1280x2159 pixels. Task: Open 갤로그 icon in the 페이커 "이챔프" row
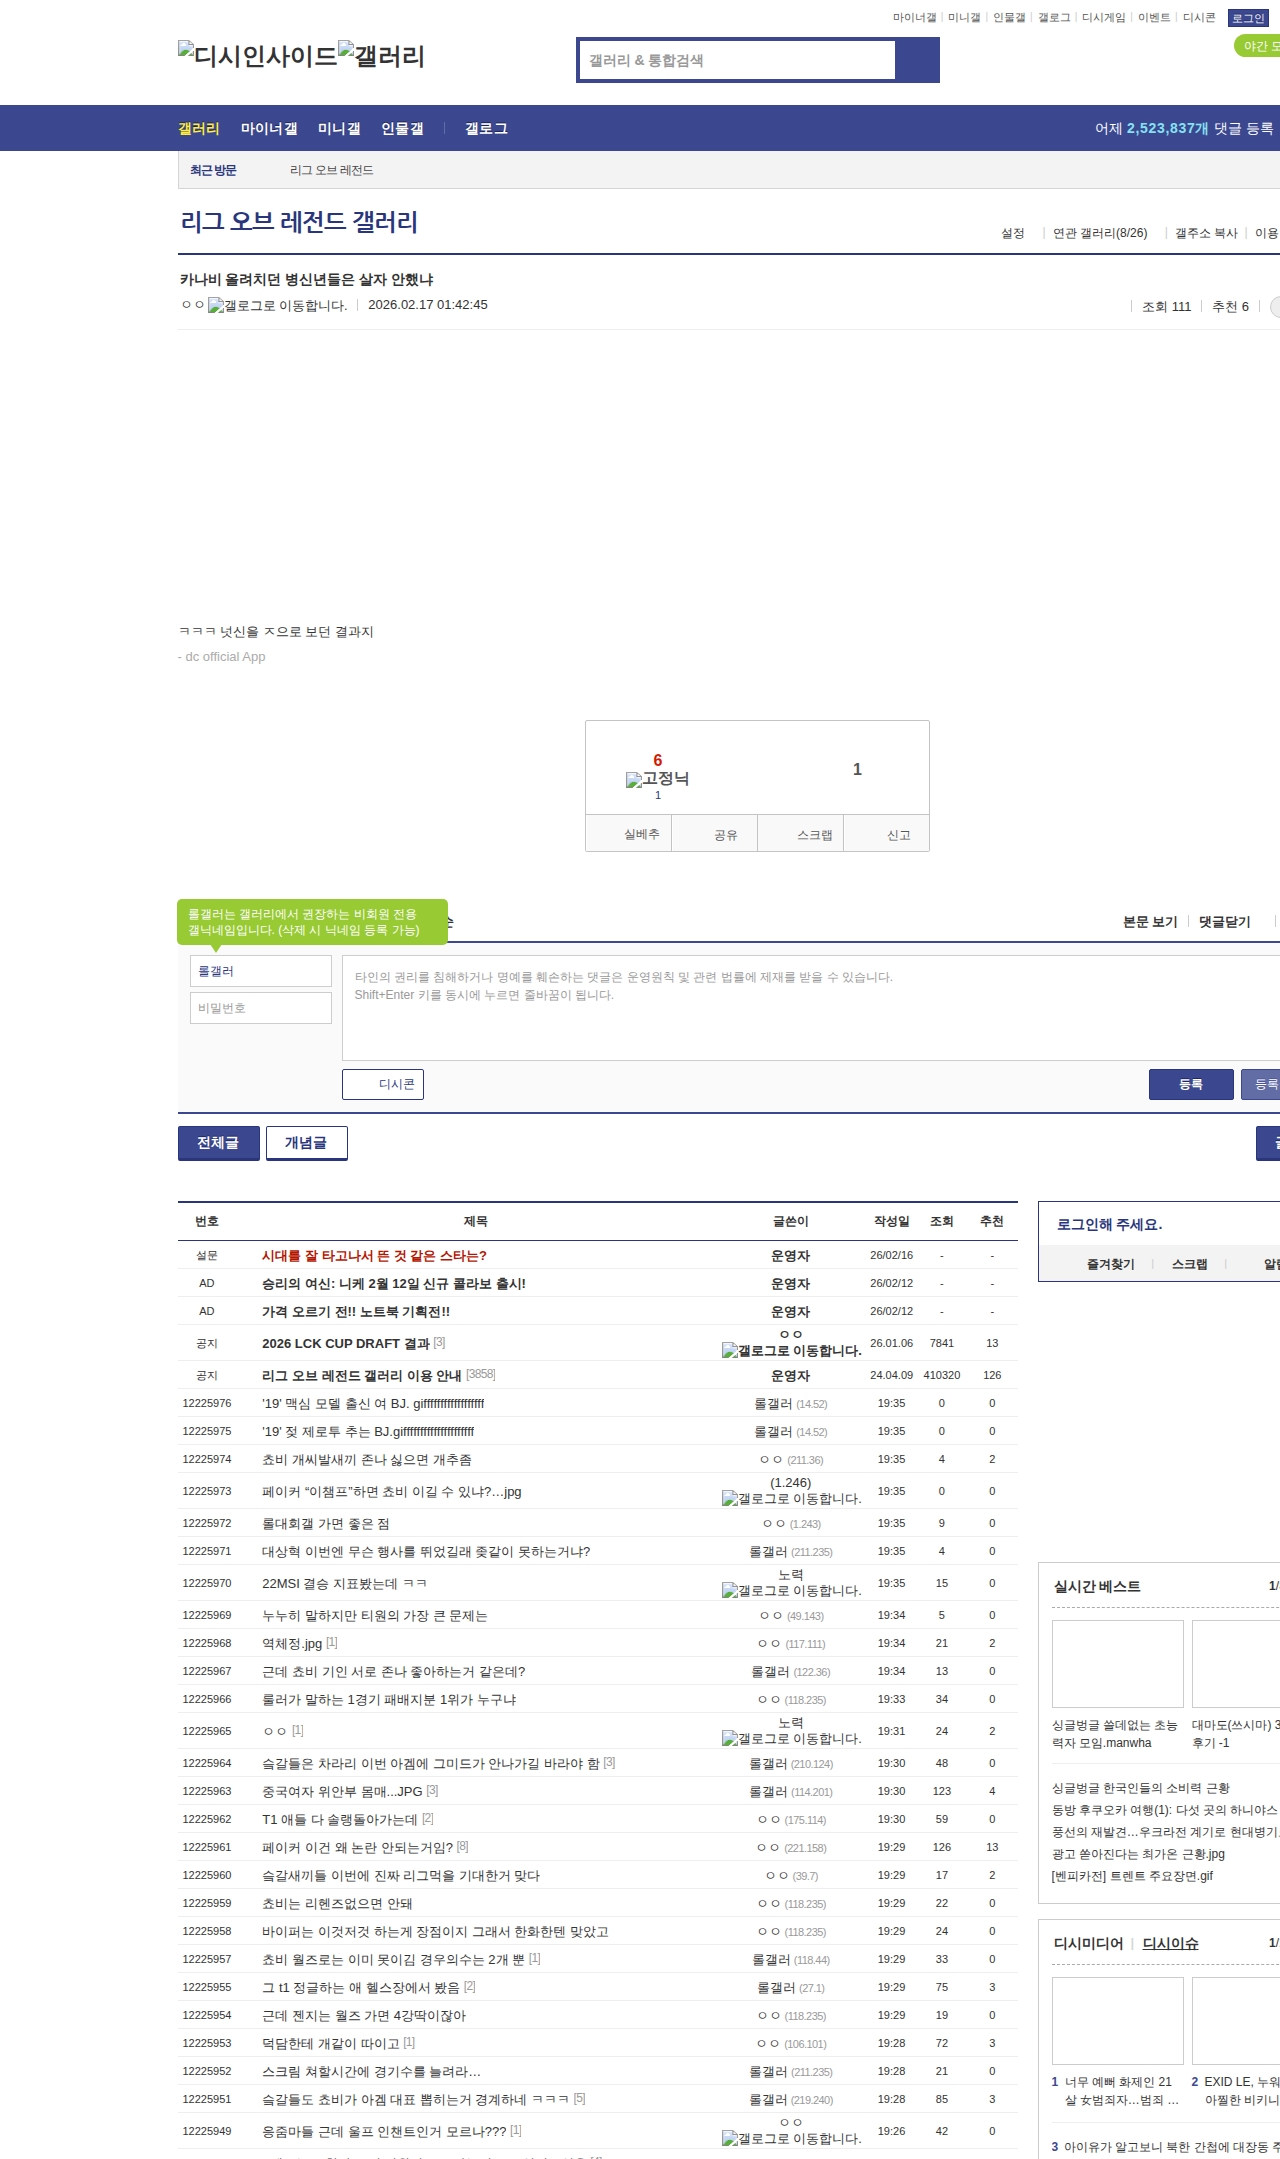[792, 1499]
